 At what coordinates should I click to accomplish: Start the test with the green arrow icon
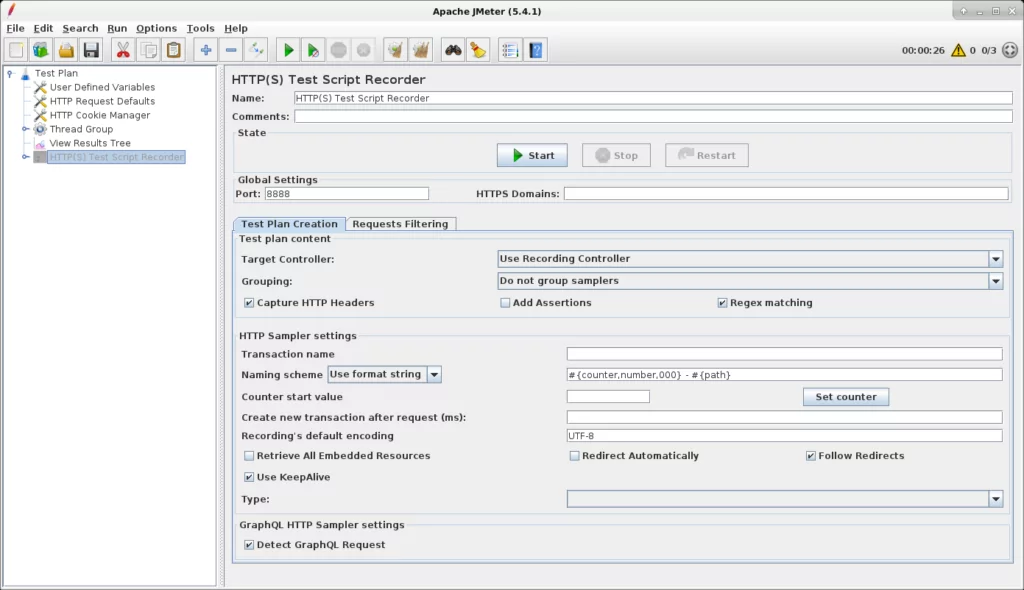click(288, 50)
